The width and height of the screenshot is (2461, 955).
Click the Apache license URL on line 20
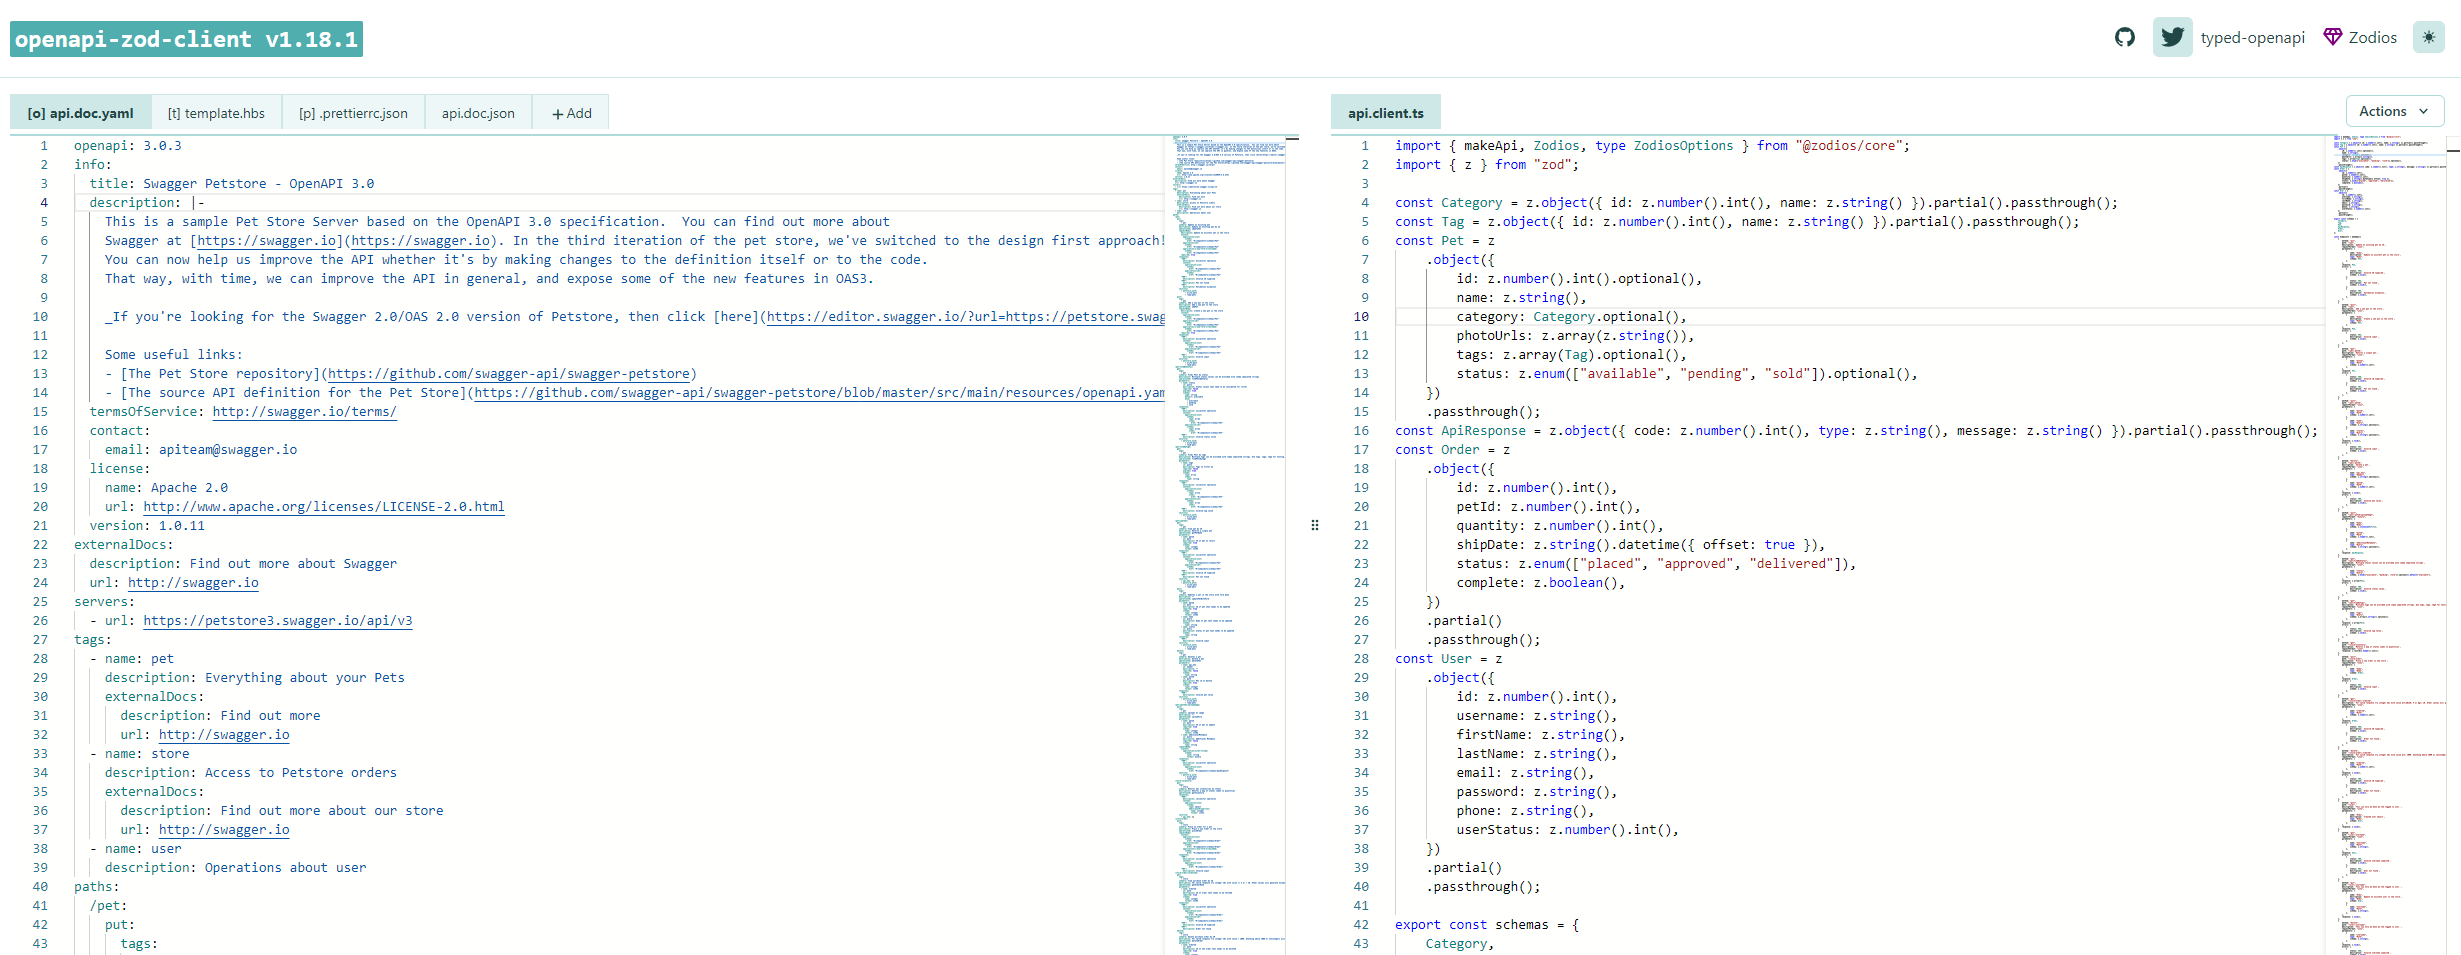tap(323, 507)
